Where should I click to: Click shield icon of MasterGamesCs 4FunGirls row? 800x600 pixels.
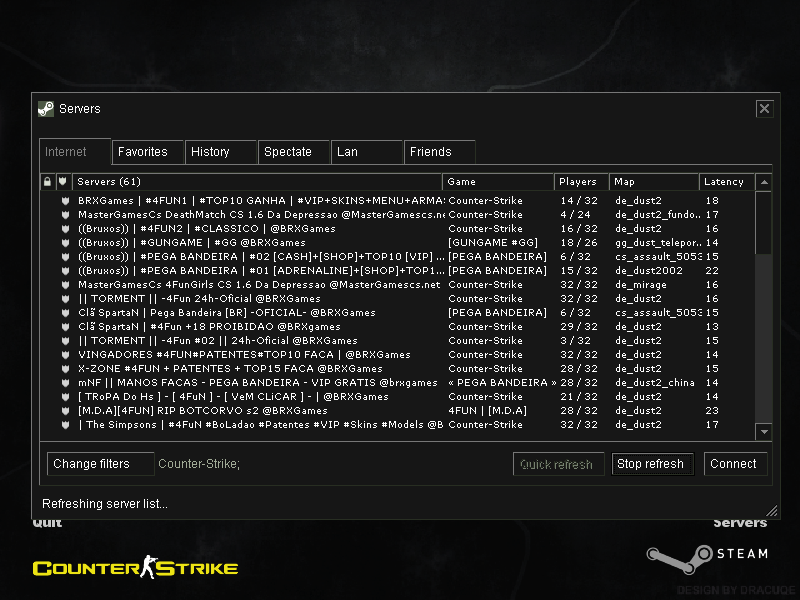[x=65, y=285]
